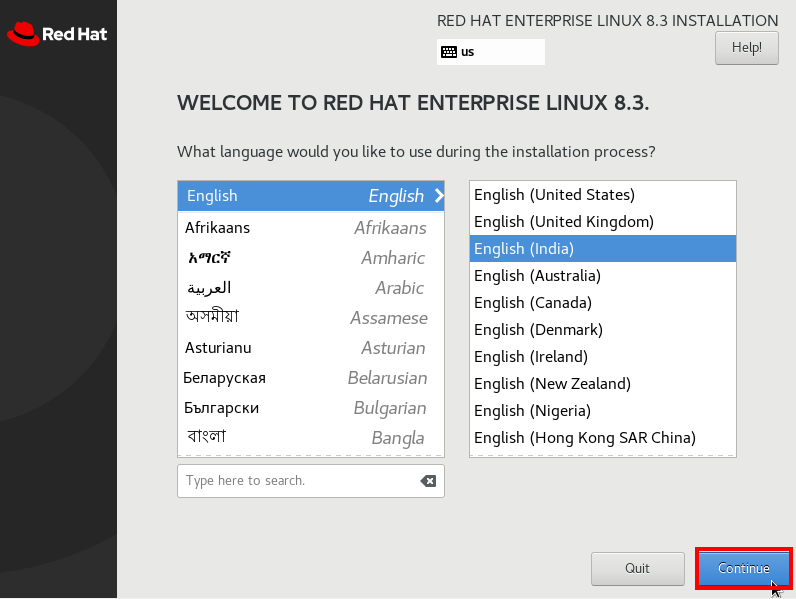Choose English (New Zealand) locale
The height and width of the screenshot is (599, 796).
pyautogui.click(x=603, y=383)
